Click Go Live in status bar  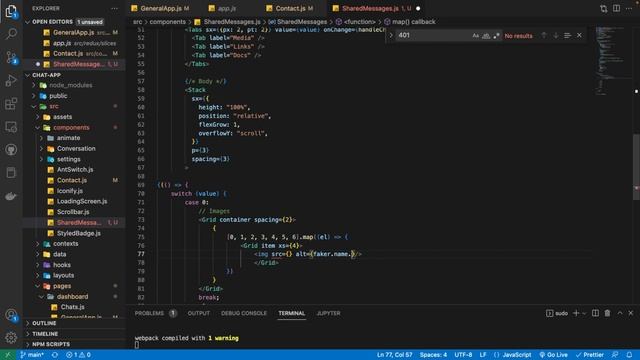tap(553, 355)
